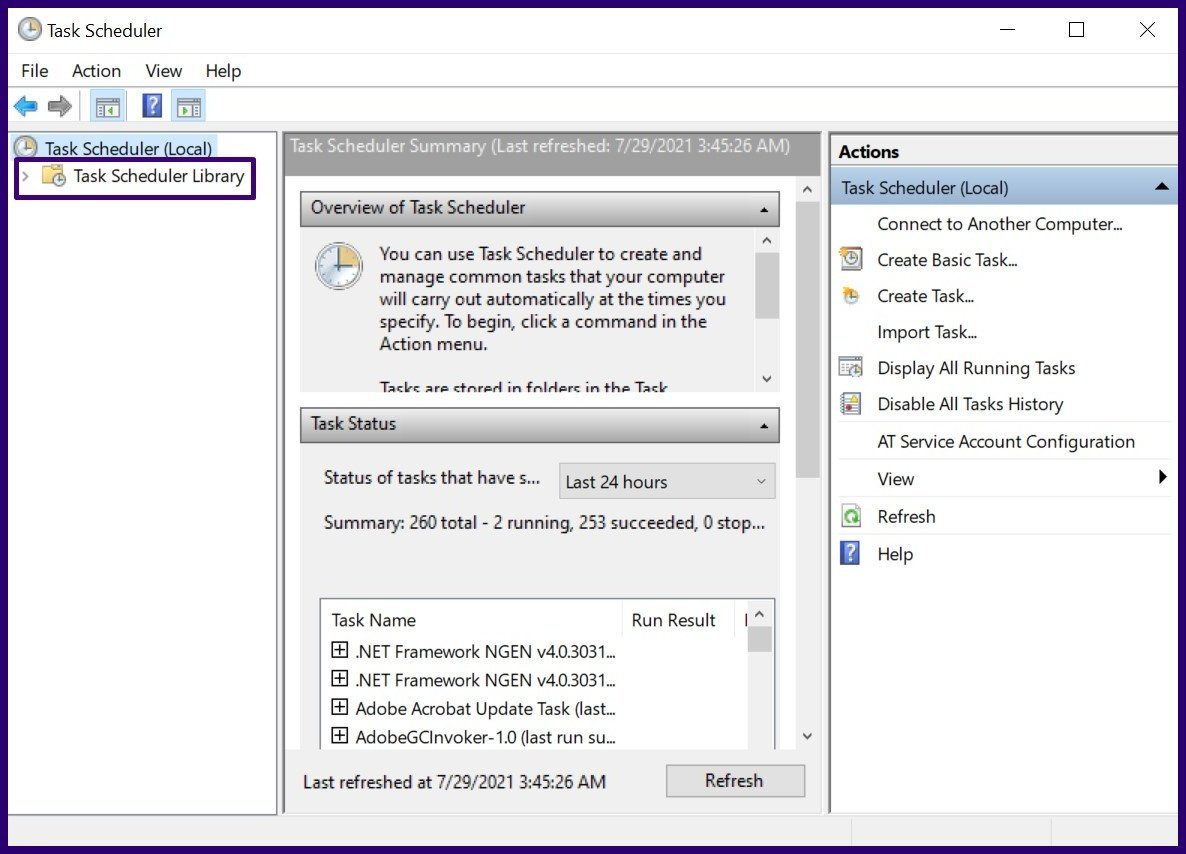
Task: Click the Refresh button at bottom
Action: pyautogui.click(x=734, y=781)
